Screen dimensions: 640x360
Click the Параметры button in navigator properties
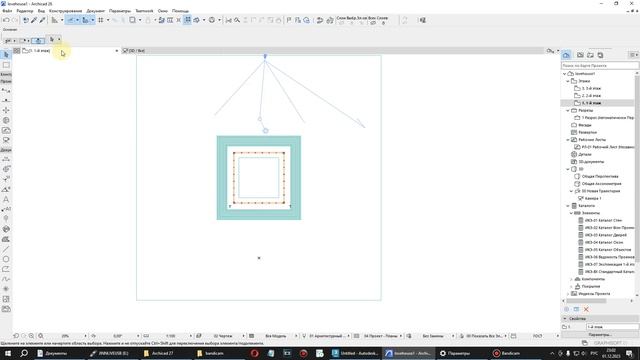[x=600, y=335]
